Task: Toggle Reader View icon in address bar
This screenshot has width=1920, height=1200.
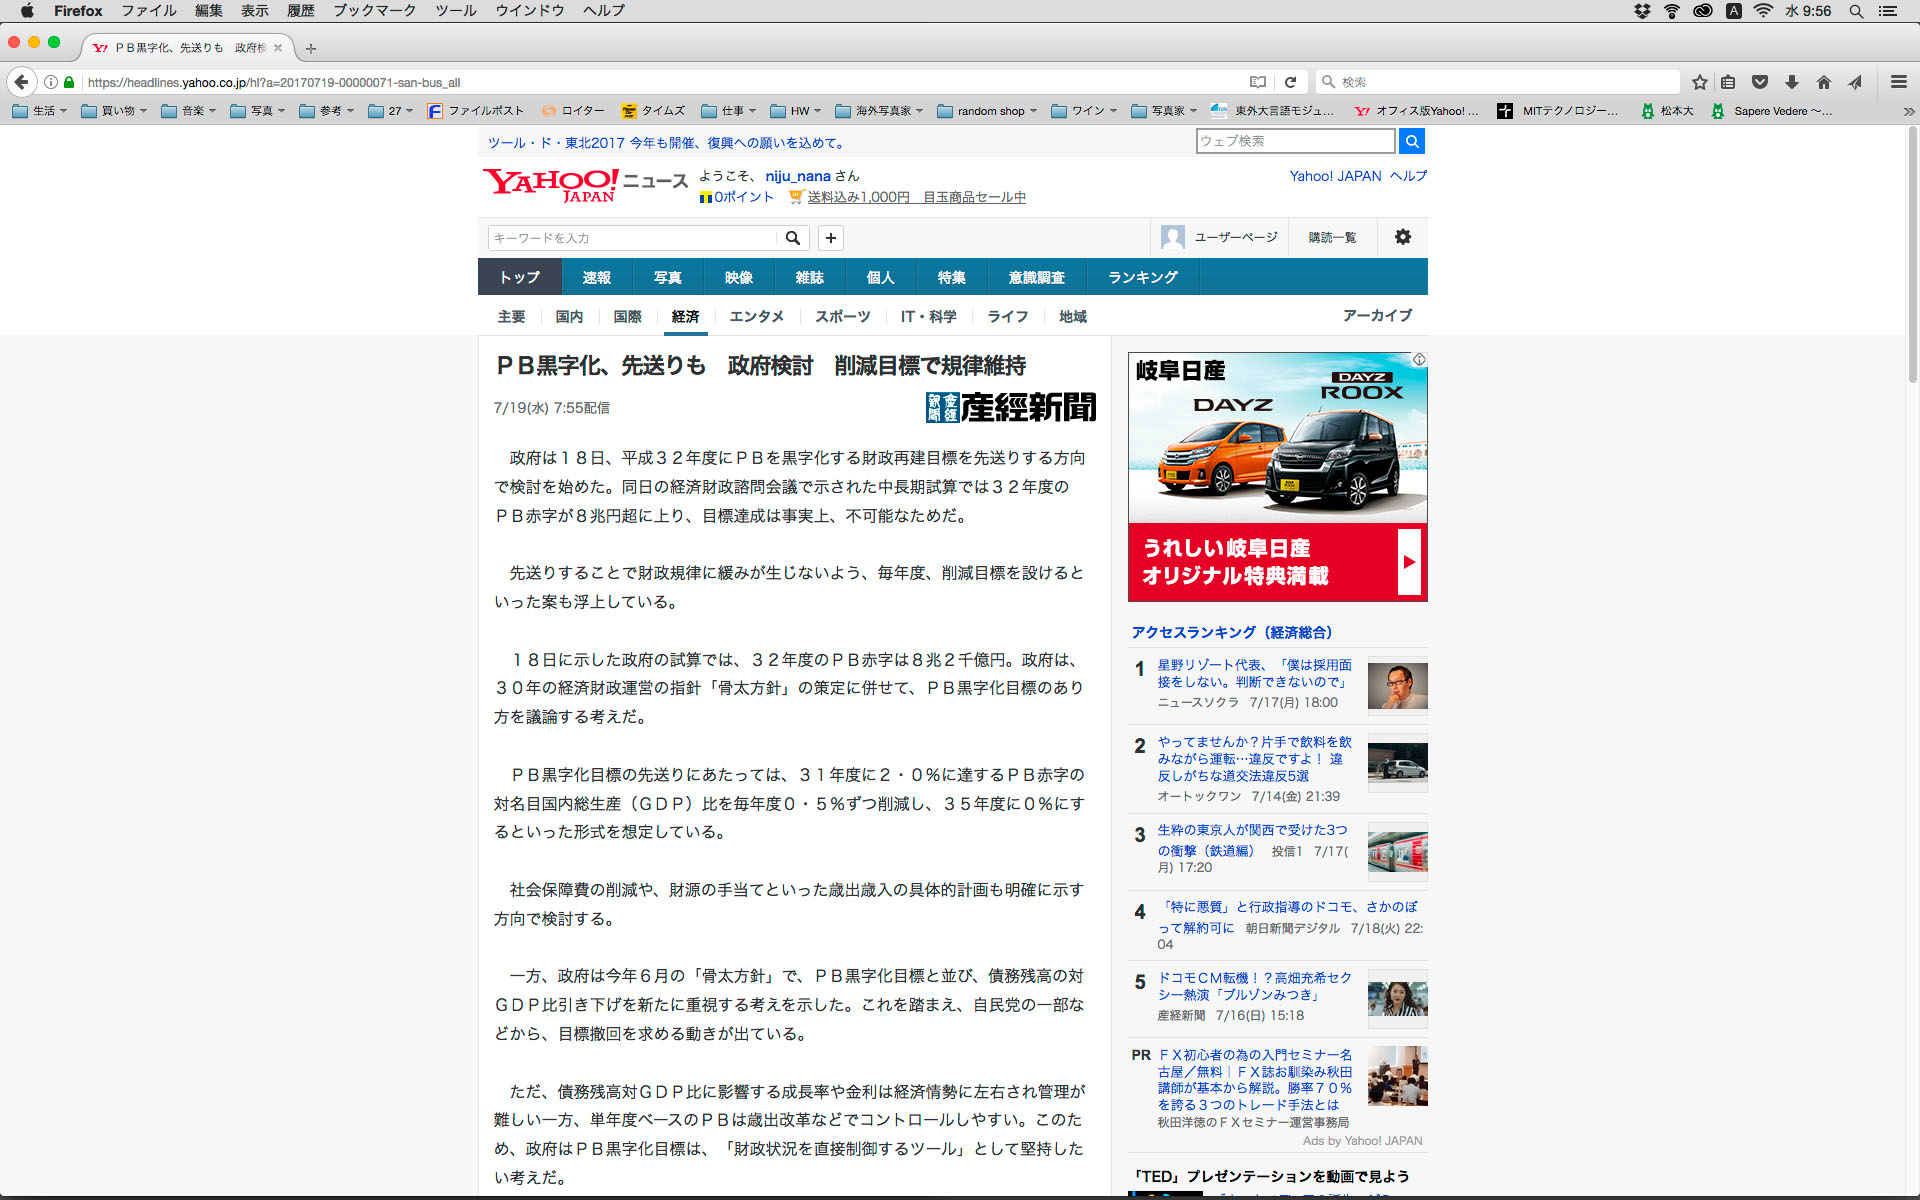Action: coord(1258,82)
